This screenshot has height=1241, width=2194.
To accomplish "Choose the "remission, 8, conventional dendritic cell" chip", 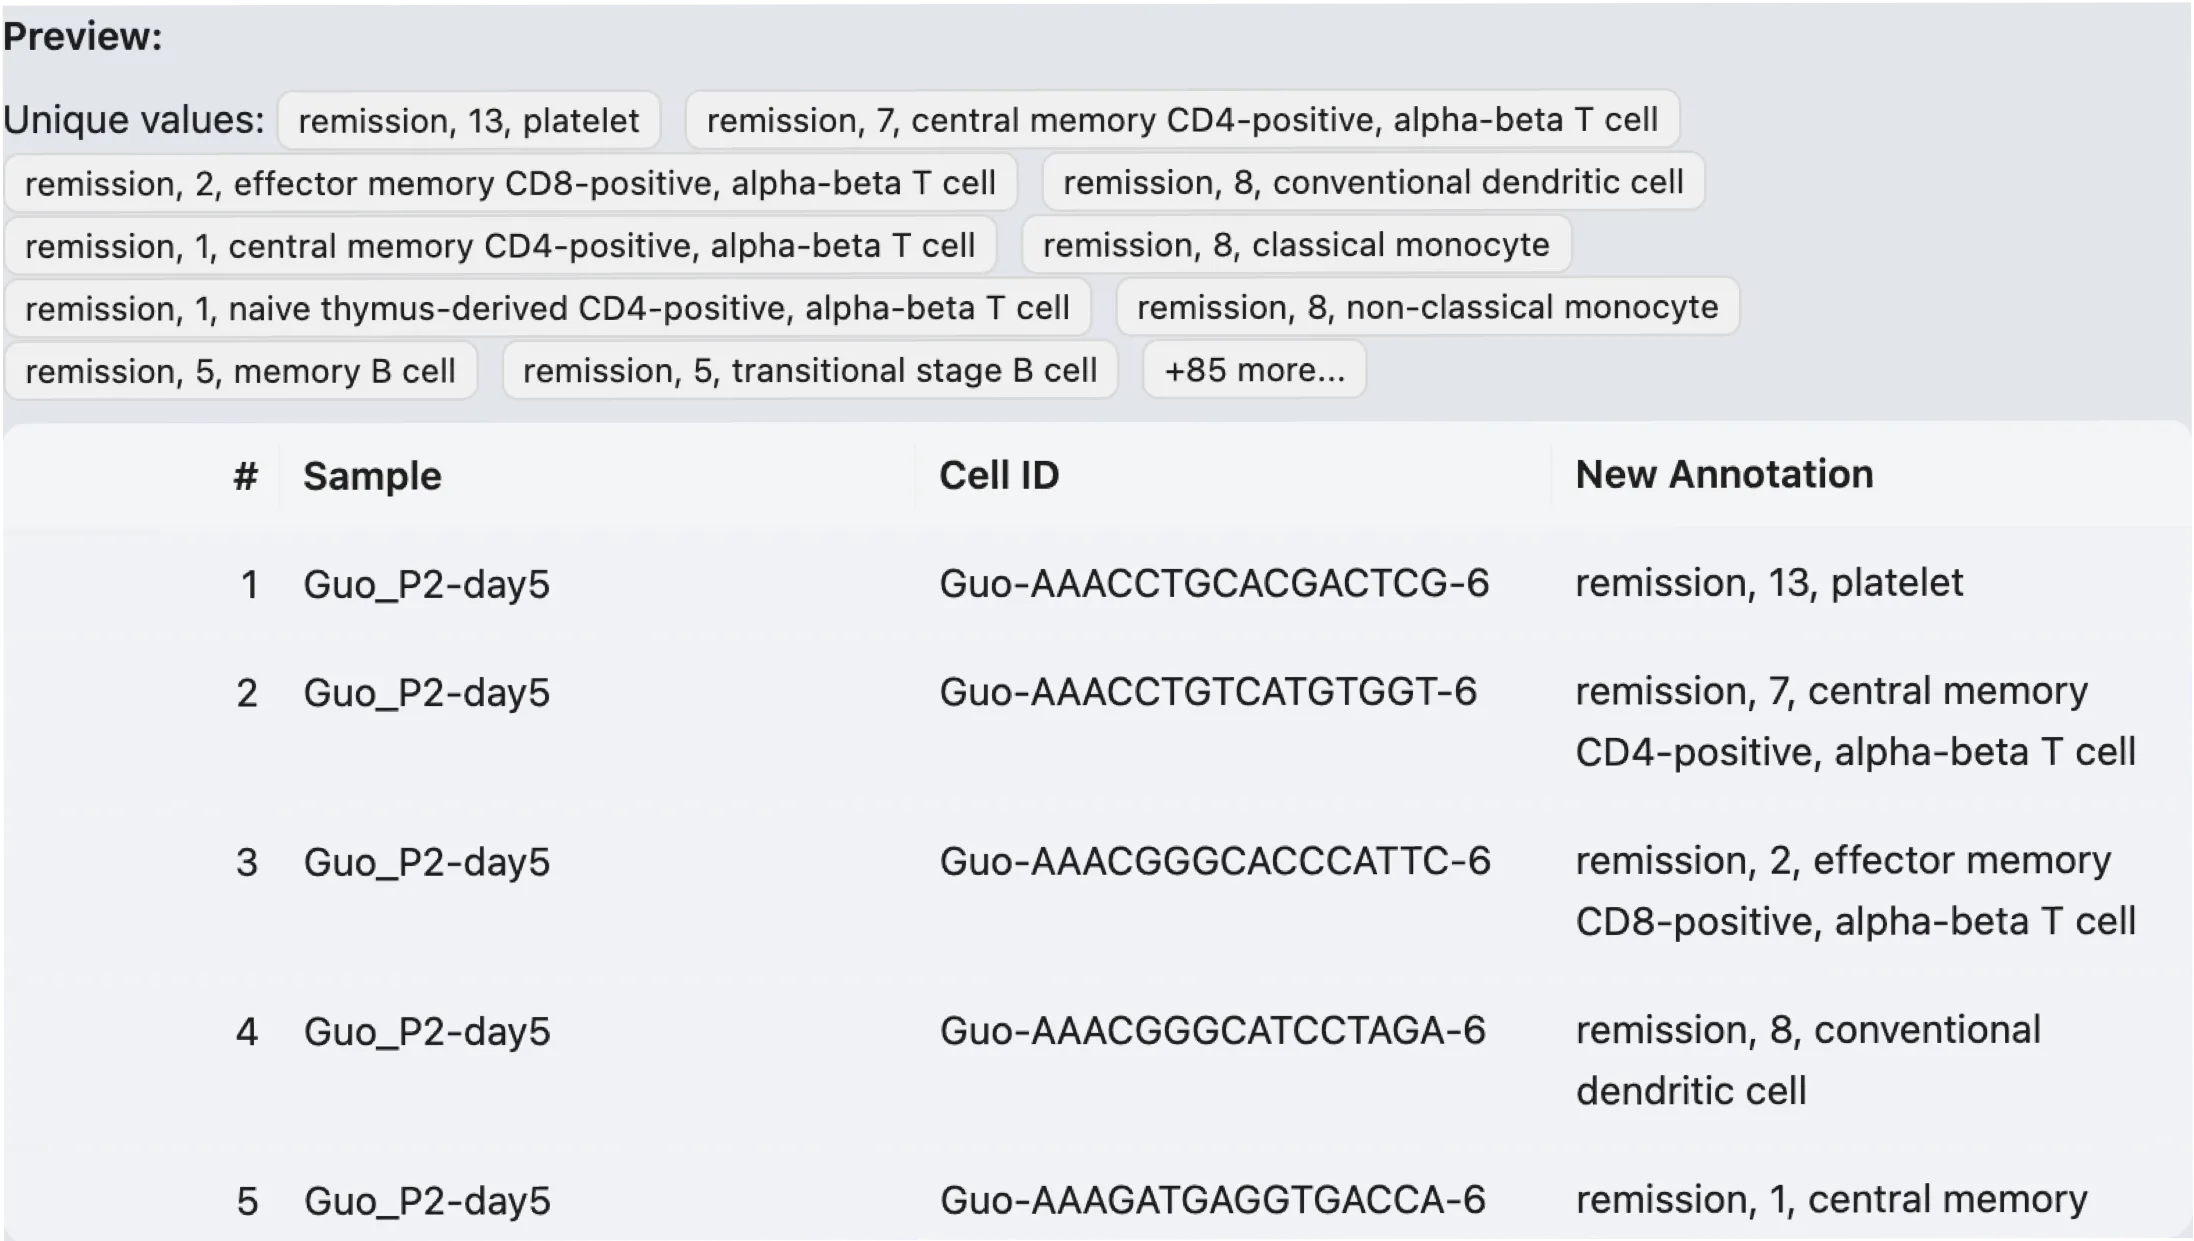I will pos(1372,183).
